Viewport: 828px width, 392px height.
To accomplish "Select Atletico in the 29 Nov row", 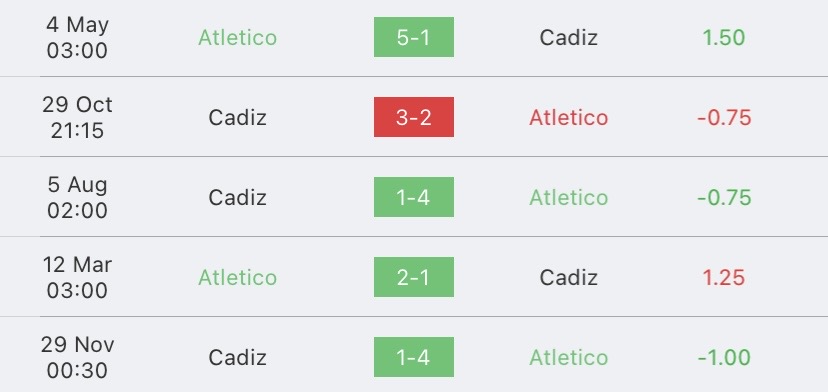I will (569, 358).
